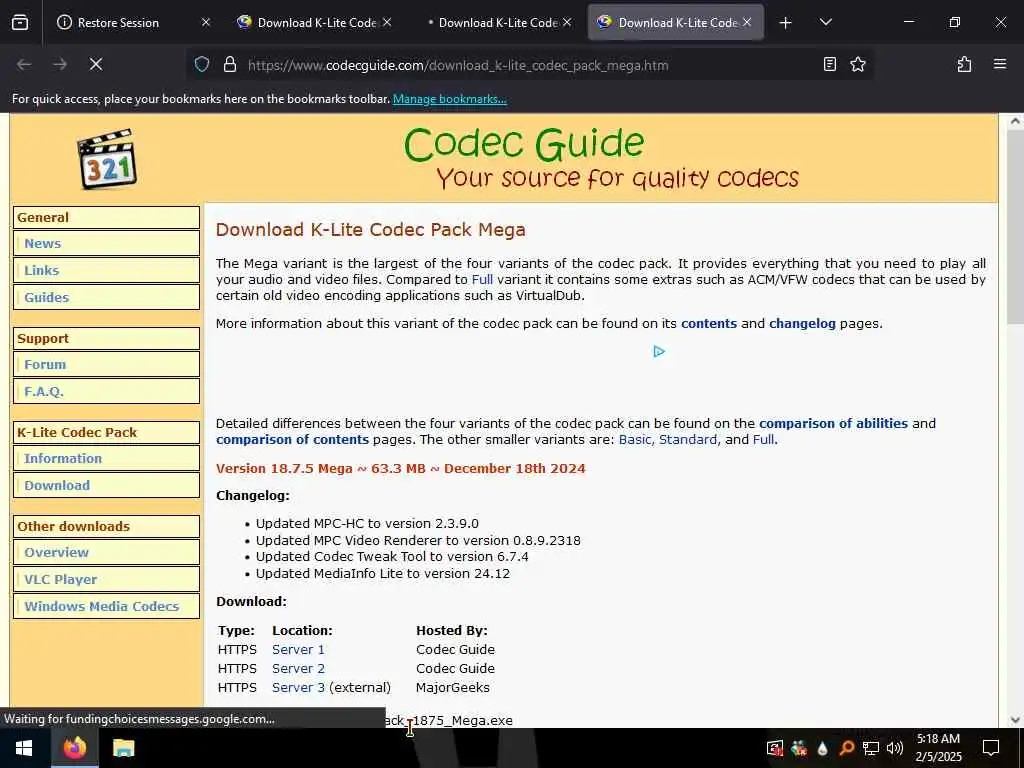1024x768 pixels.
Task: Open the Standard variant link
Action: point(688,440)
